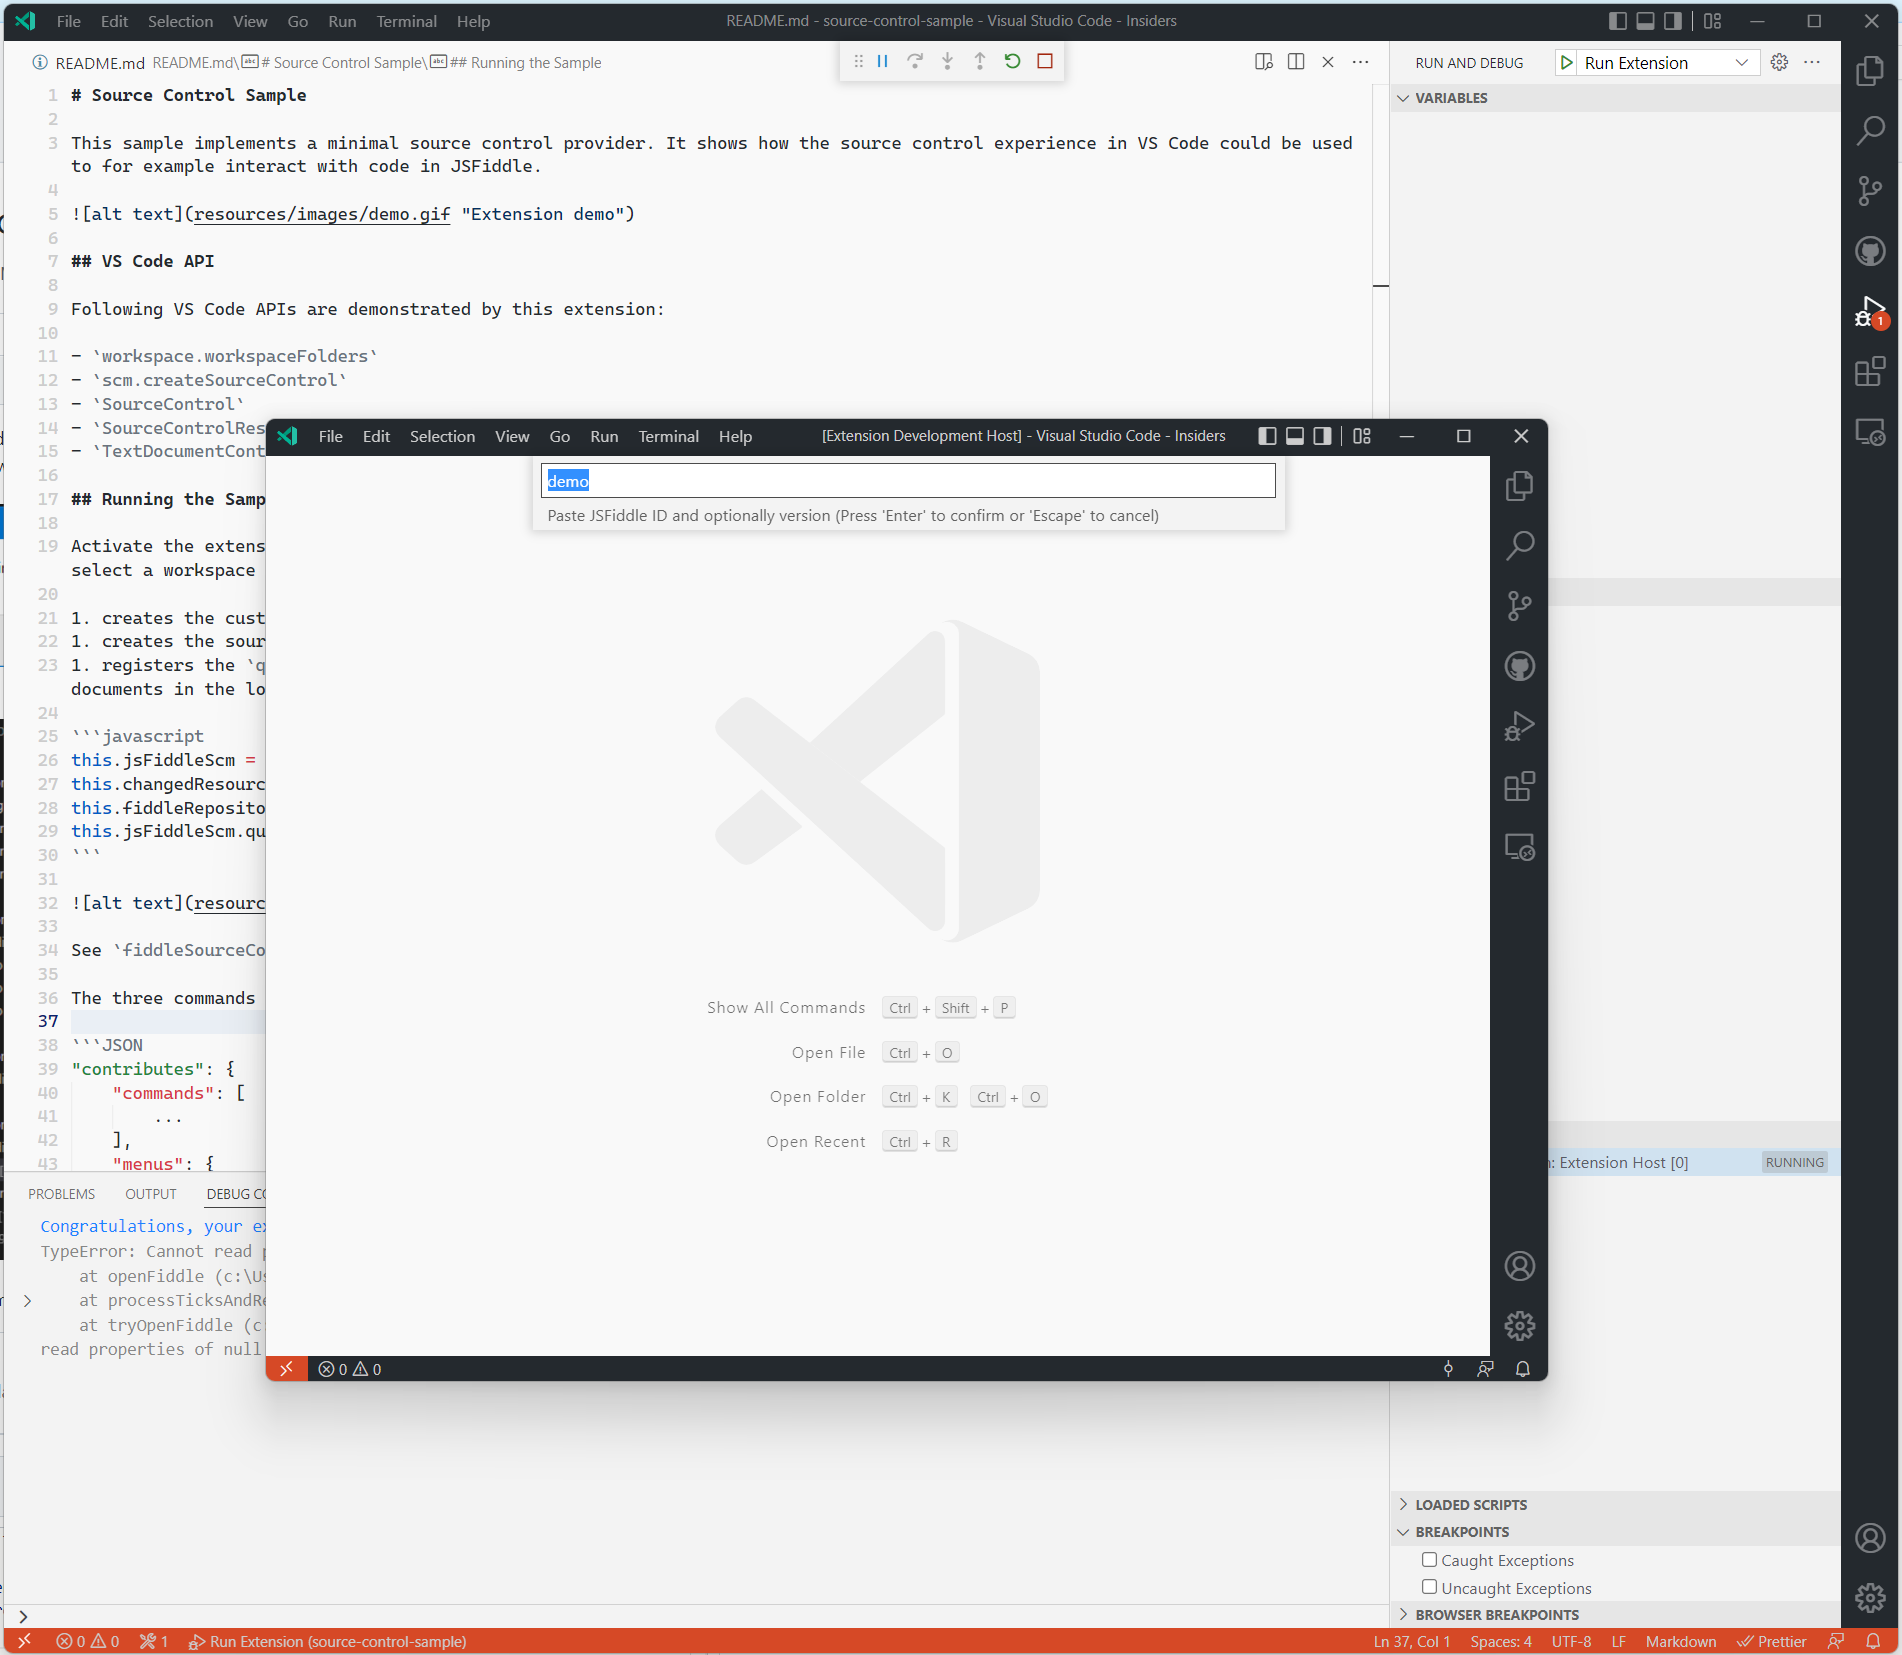Click Markdown language mode in status bar
Image resolution: width=1902 pixels, height=1655 pixels.
coord(1680,1641)
